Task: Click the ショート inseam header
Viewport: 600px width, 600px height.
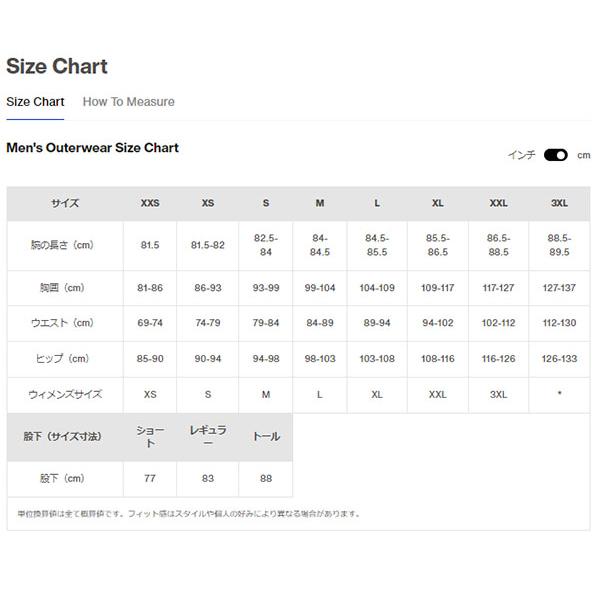Action: click(150, 437)
